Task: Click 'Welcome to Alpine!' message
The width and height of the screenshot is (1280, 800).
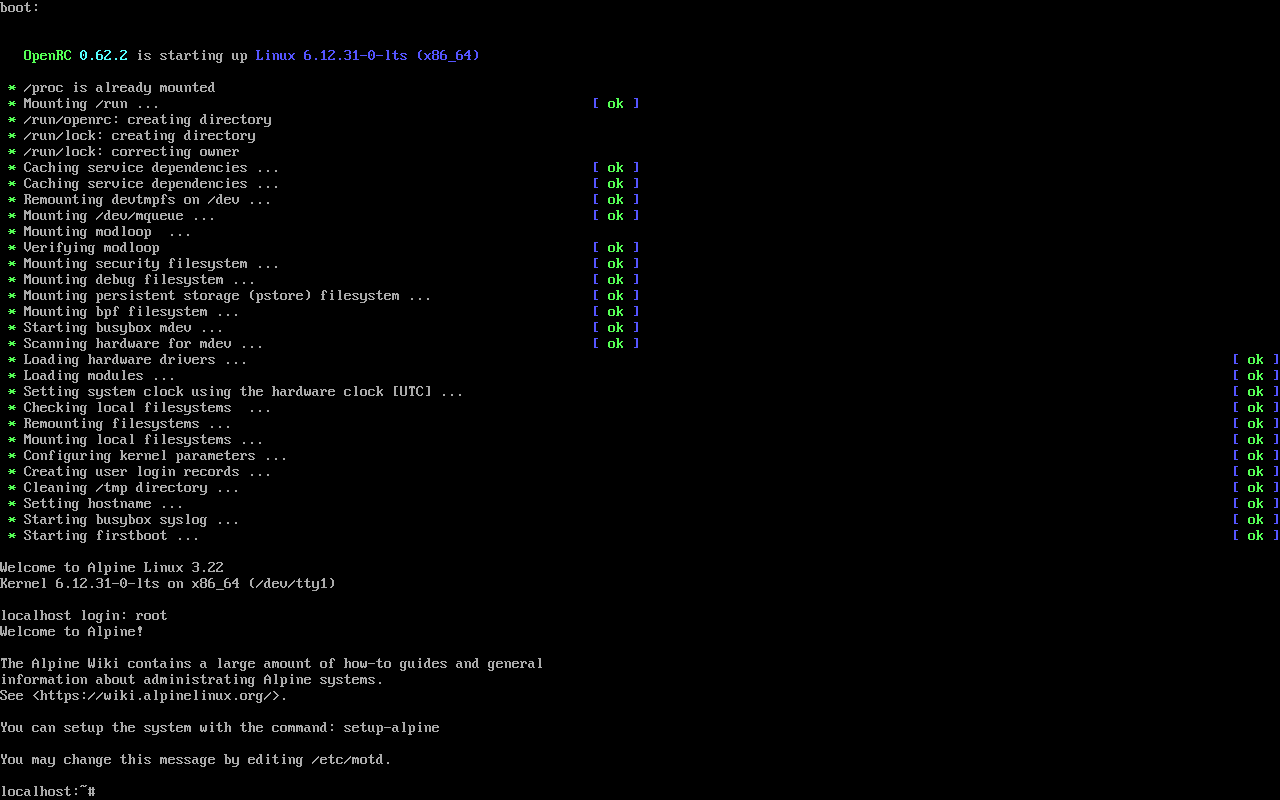Action: click(72, 632)
